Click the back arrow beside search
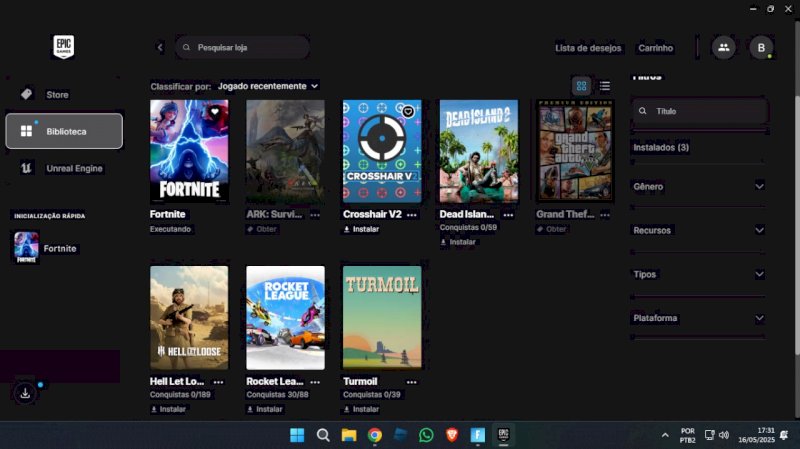This screenshot has width=800, height=449. 160,47
